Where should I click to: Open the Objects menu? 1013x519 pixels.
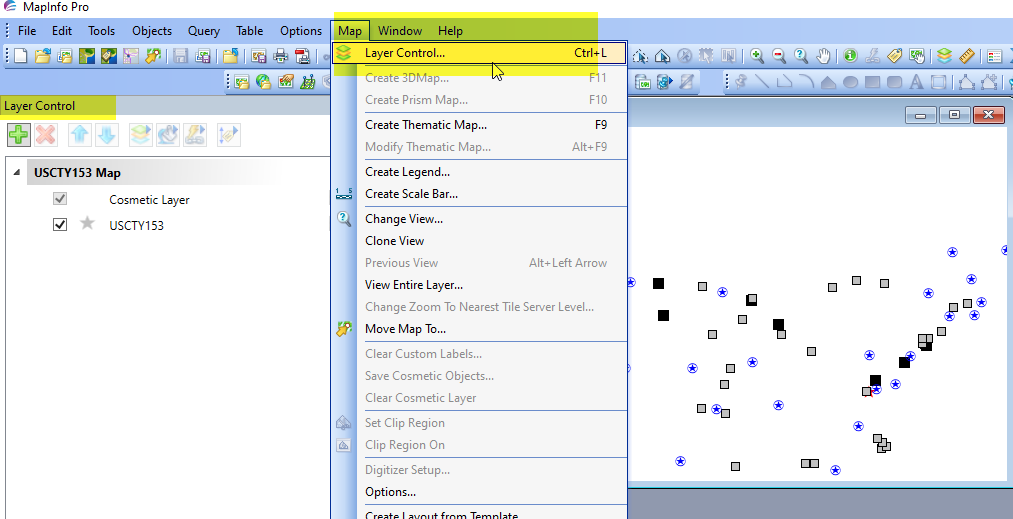pos(152,30)
